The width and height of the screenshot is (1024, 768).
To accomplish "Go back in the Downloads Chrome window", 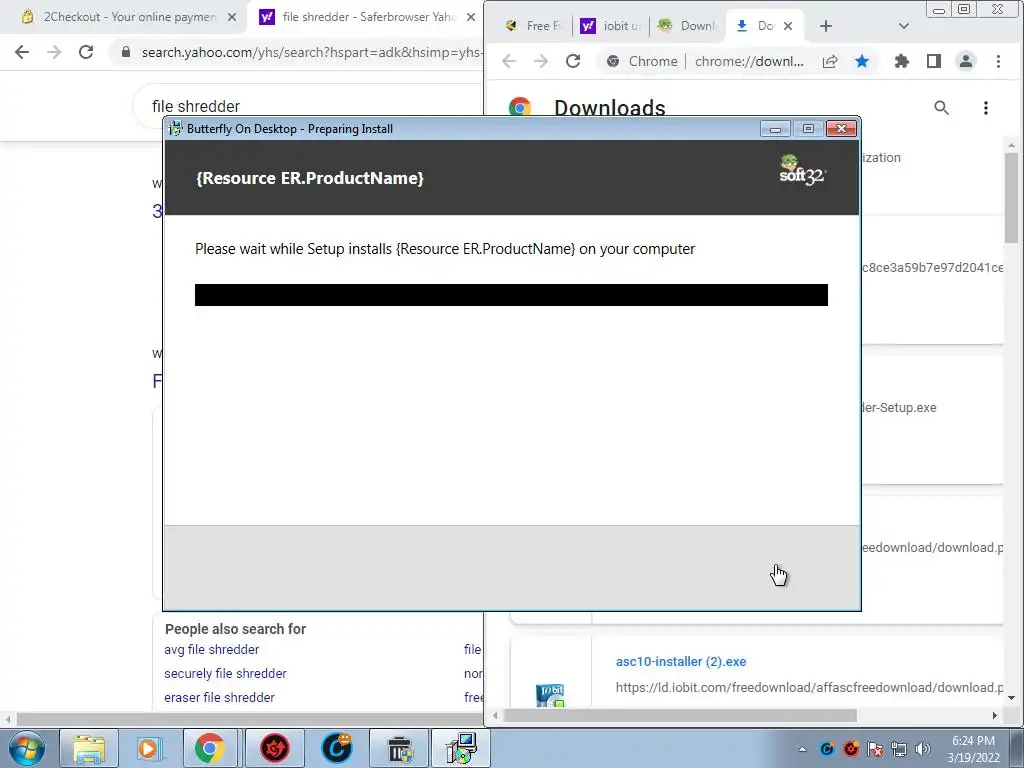I will tap(509, 61).
